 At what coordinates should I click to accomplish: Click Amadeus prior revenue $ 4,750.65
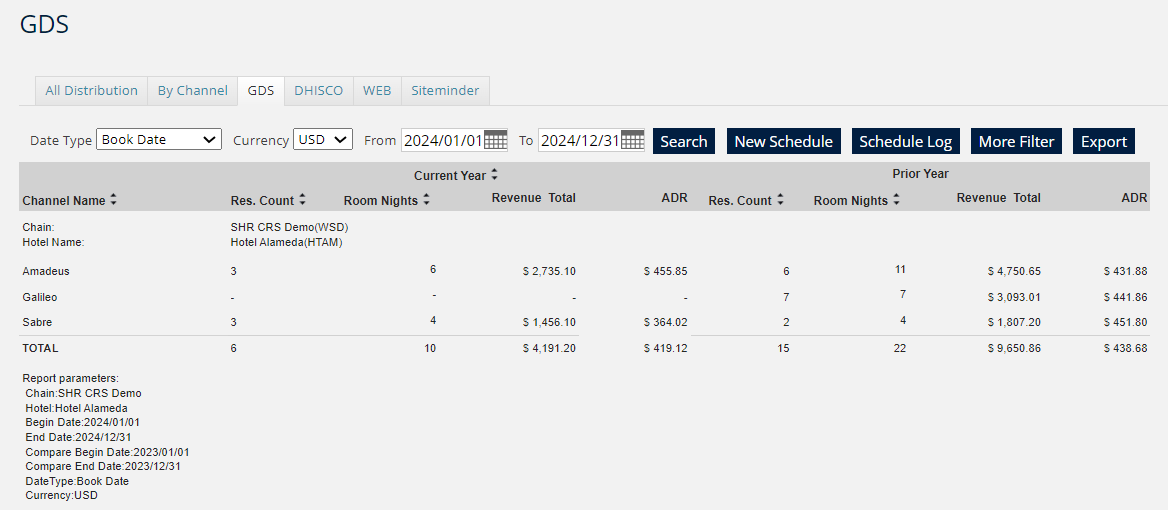tap(1014, 272)
